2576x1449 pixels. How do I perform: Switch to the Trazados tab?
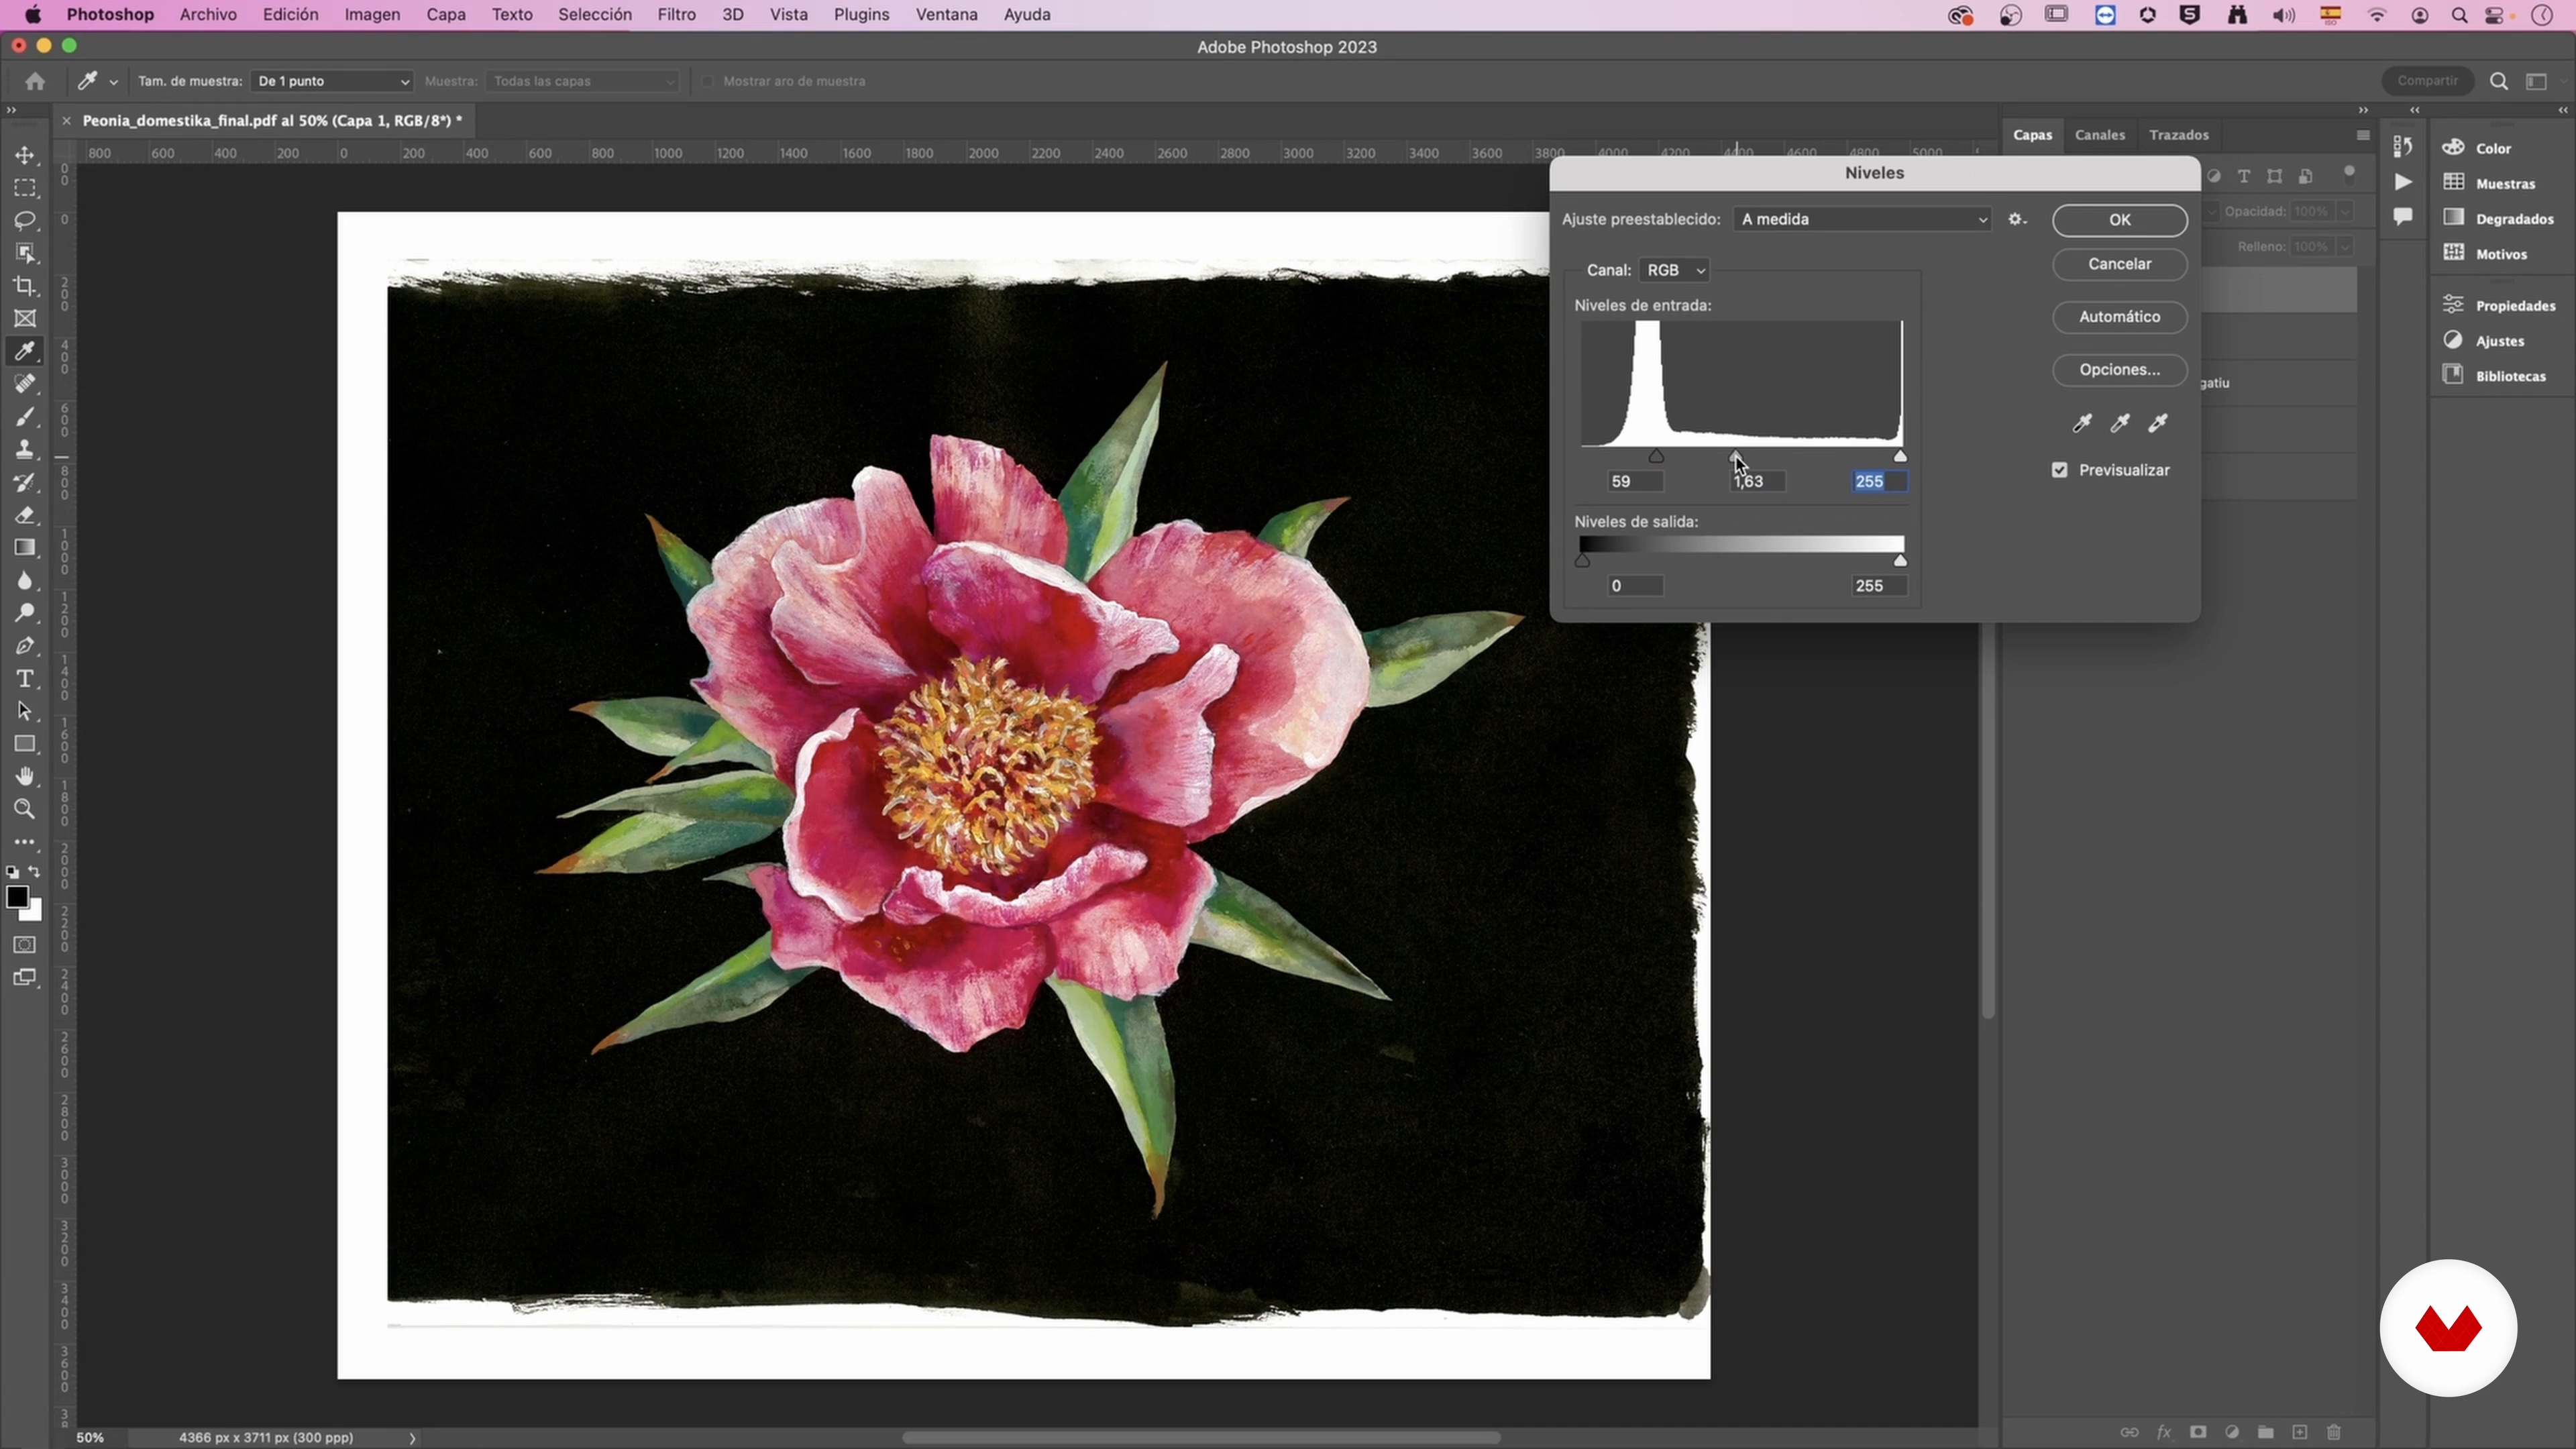(x=2178, y=135)
